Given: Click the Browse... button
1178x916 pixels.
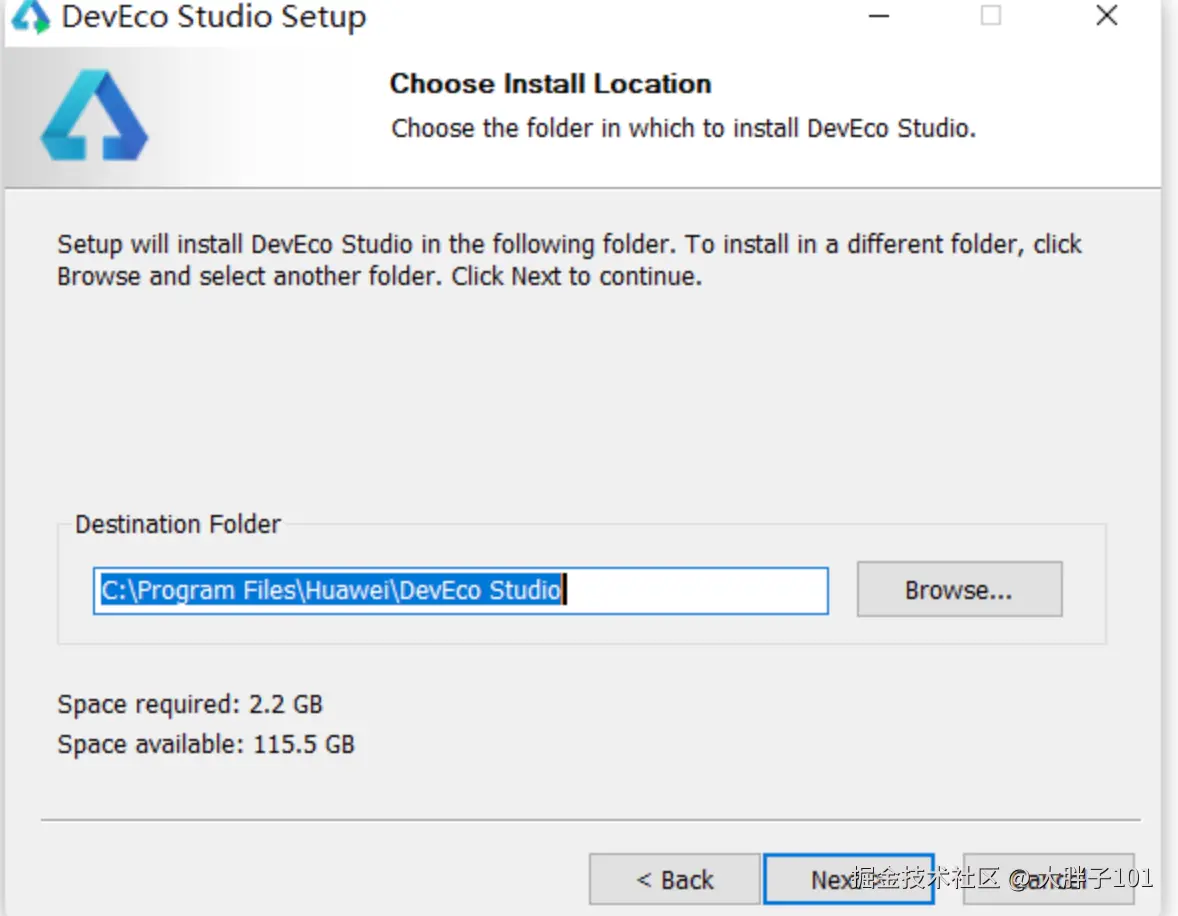Looking at the screenshot, I should 958,590.
